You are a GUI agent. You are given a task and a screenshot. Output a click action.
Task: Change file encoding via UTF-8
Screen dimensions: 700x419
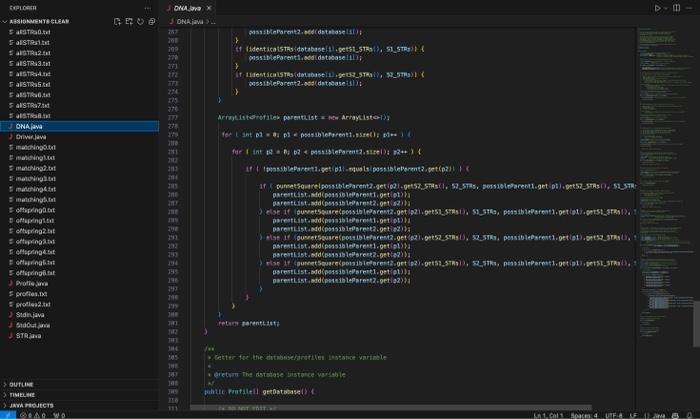coord(614,415)
